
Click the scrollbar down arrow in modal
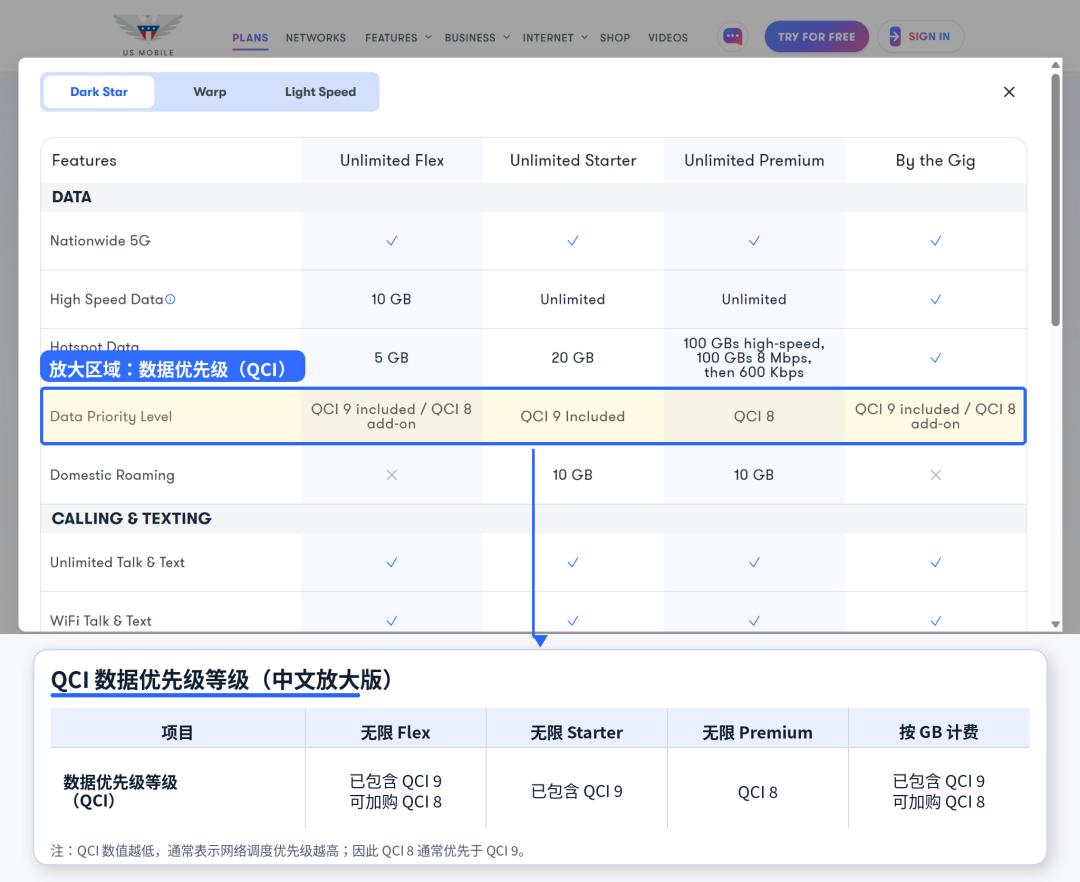click(1055, 624)
